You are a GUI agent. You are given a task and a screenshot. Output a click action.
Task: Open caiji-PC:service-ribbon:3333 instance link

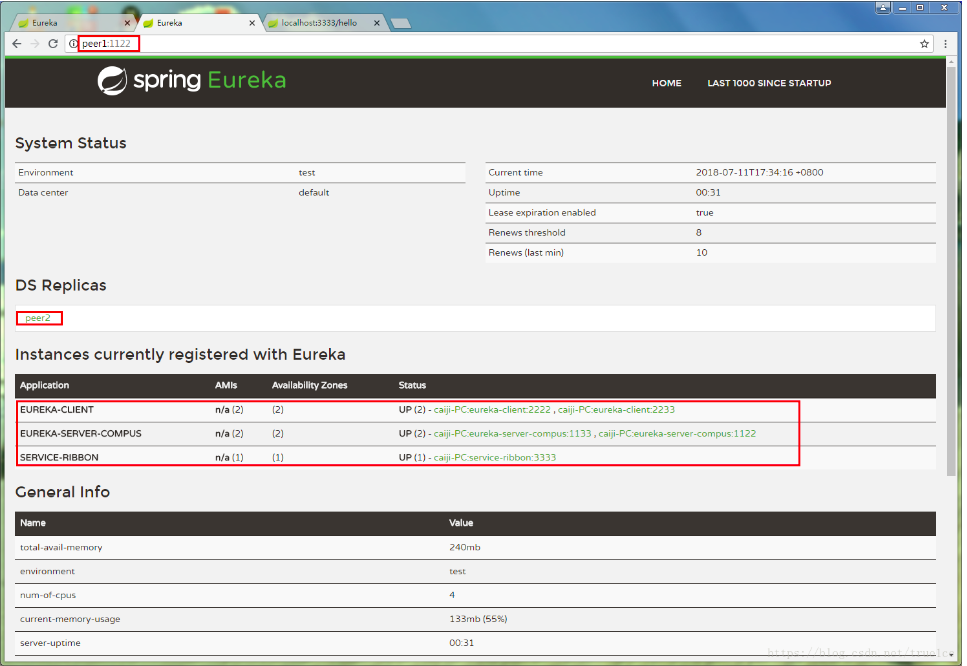click(x=495, y=458)
